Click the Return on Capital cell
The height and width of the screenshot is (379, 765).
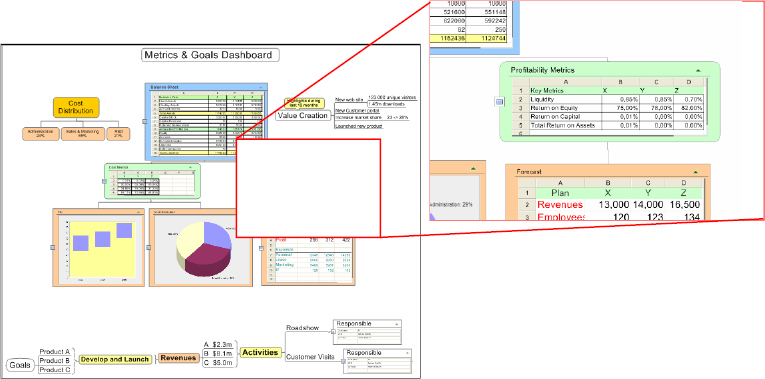564,117
